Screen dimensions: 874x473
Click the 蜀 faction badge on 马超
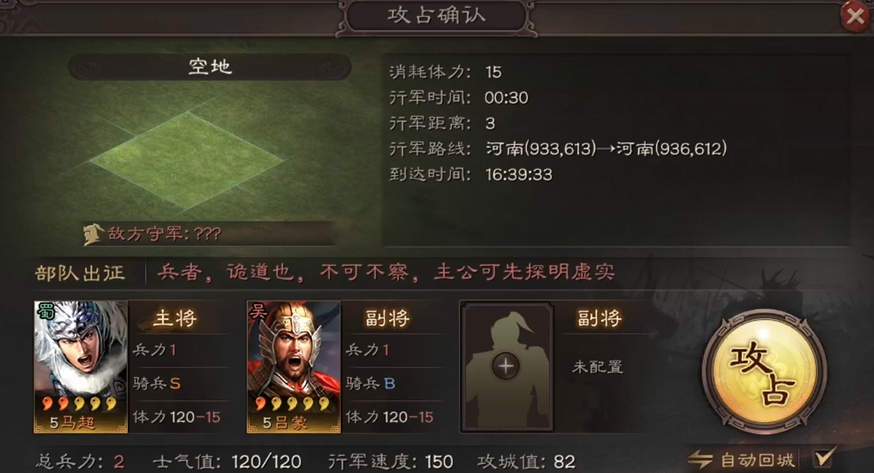(x=45, y=311)
